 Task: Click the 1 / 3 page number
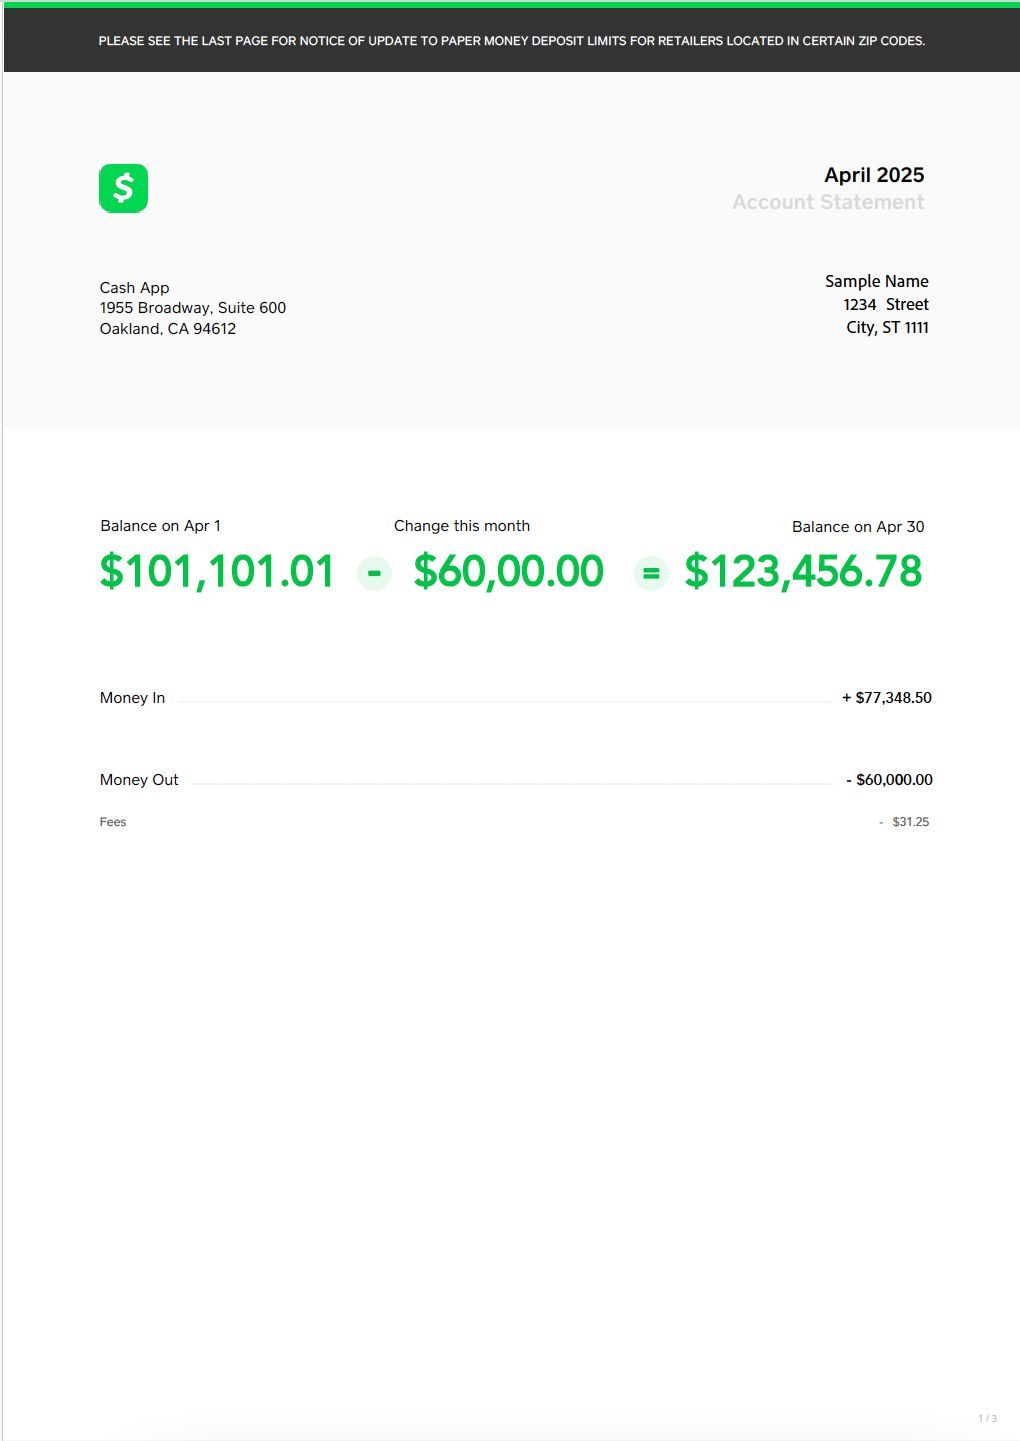pos(988,1418)
